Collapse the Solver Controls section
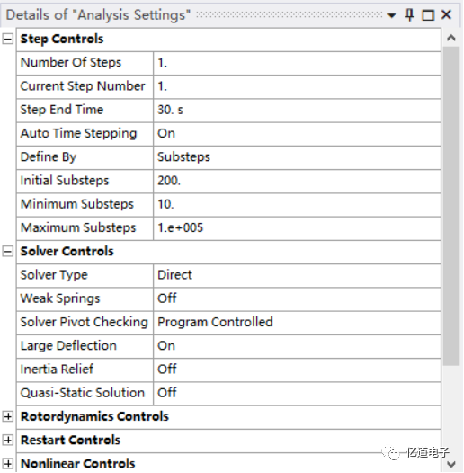 point(8,251)
